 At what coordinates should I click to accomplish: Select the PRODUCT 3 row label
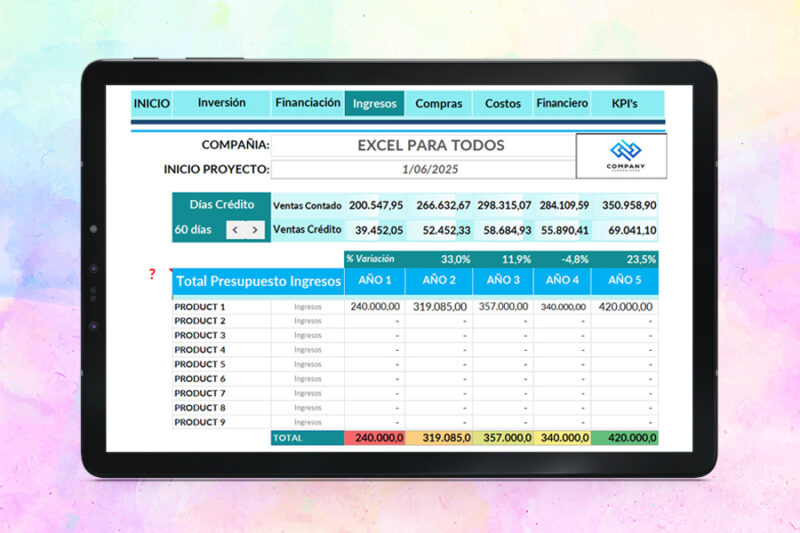coord(200,336)
